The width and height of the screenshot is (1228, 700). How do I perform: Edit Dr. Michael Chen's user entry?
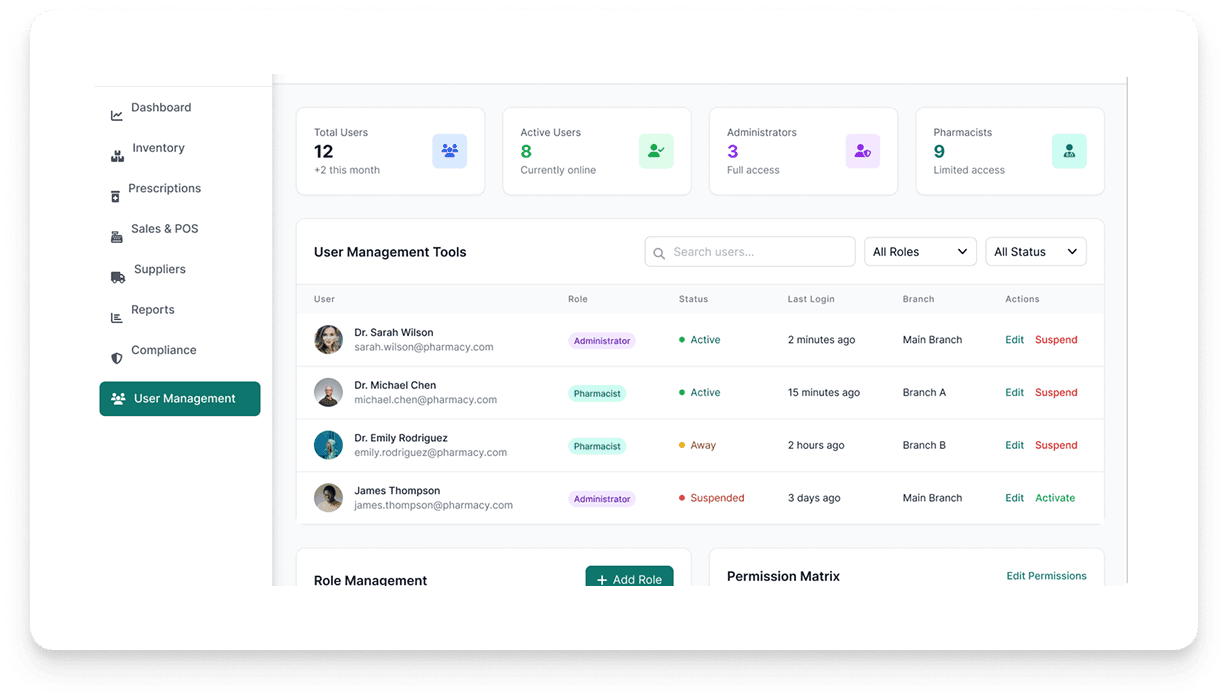click(1014, 392)
